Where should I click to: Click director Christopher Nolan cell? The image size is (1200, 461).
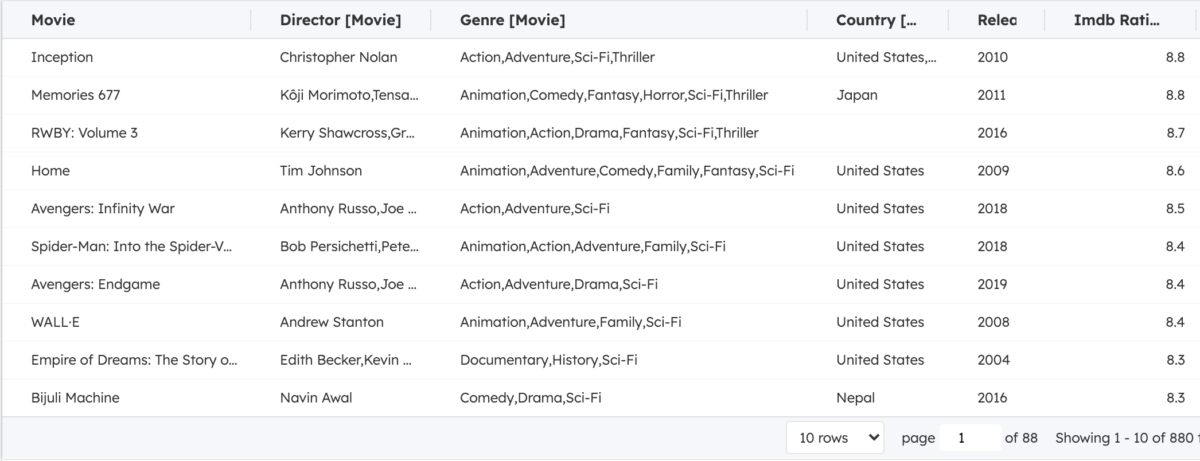(340, 58)
